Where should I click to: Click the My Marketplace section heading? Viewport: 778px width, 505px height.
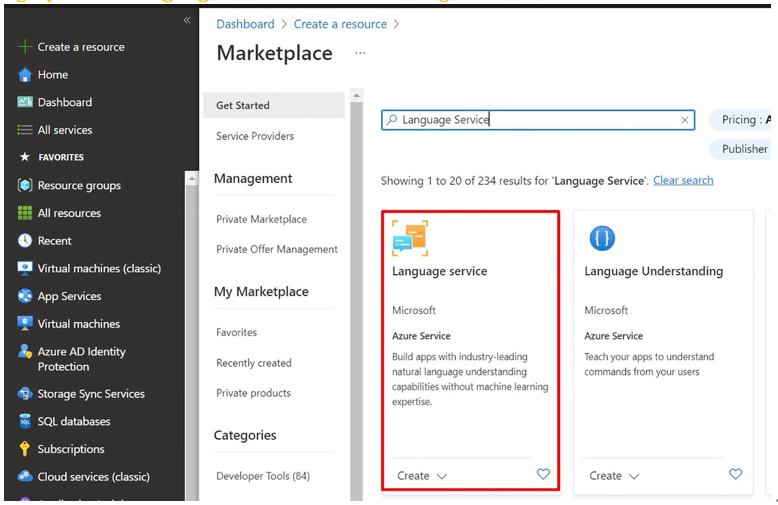point(261,292)
